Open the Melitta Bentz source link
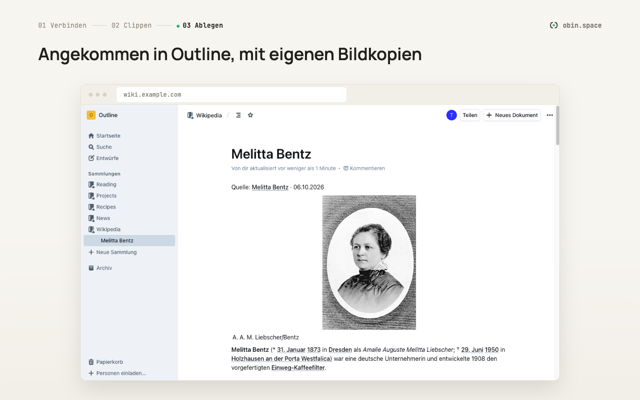The image size is (640, 400). point(270,187)
